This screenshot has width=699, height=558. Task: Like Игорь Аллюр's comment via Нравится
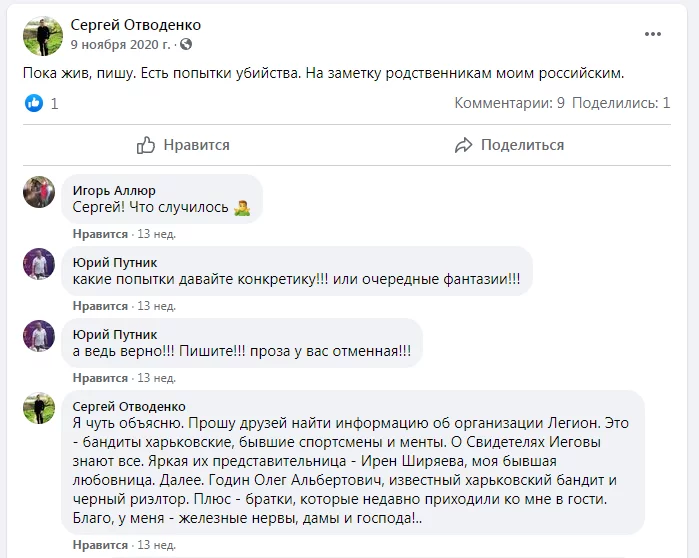pyautogui.click(x=100, y=234)
